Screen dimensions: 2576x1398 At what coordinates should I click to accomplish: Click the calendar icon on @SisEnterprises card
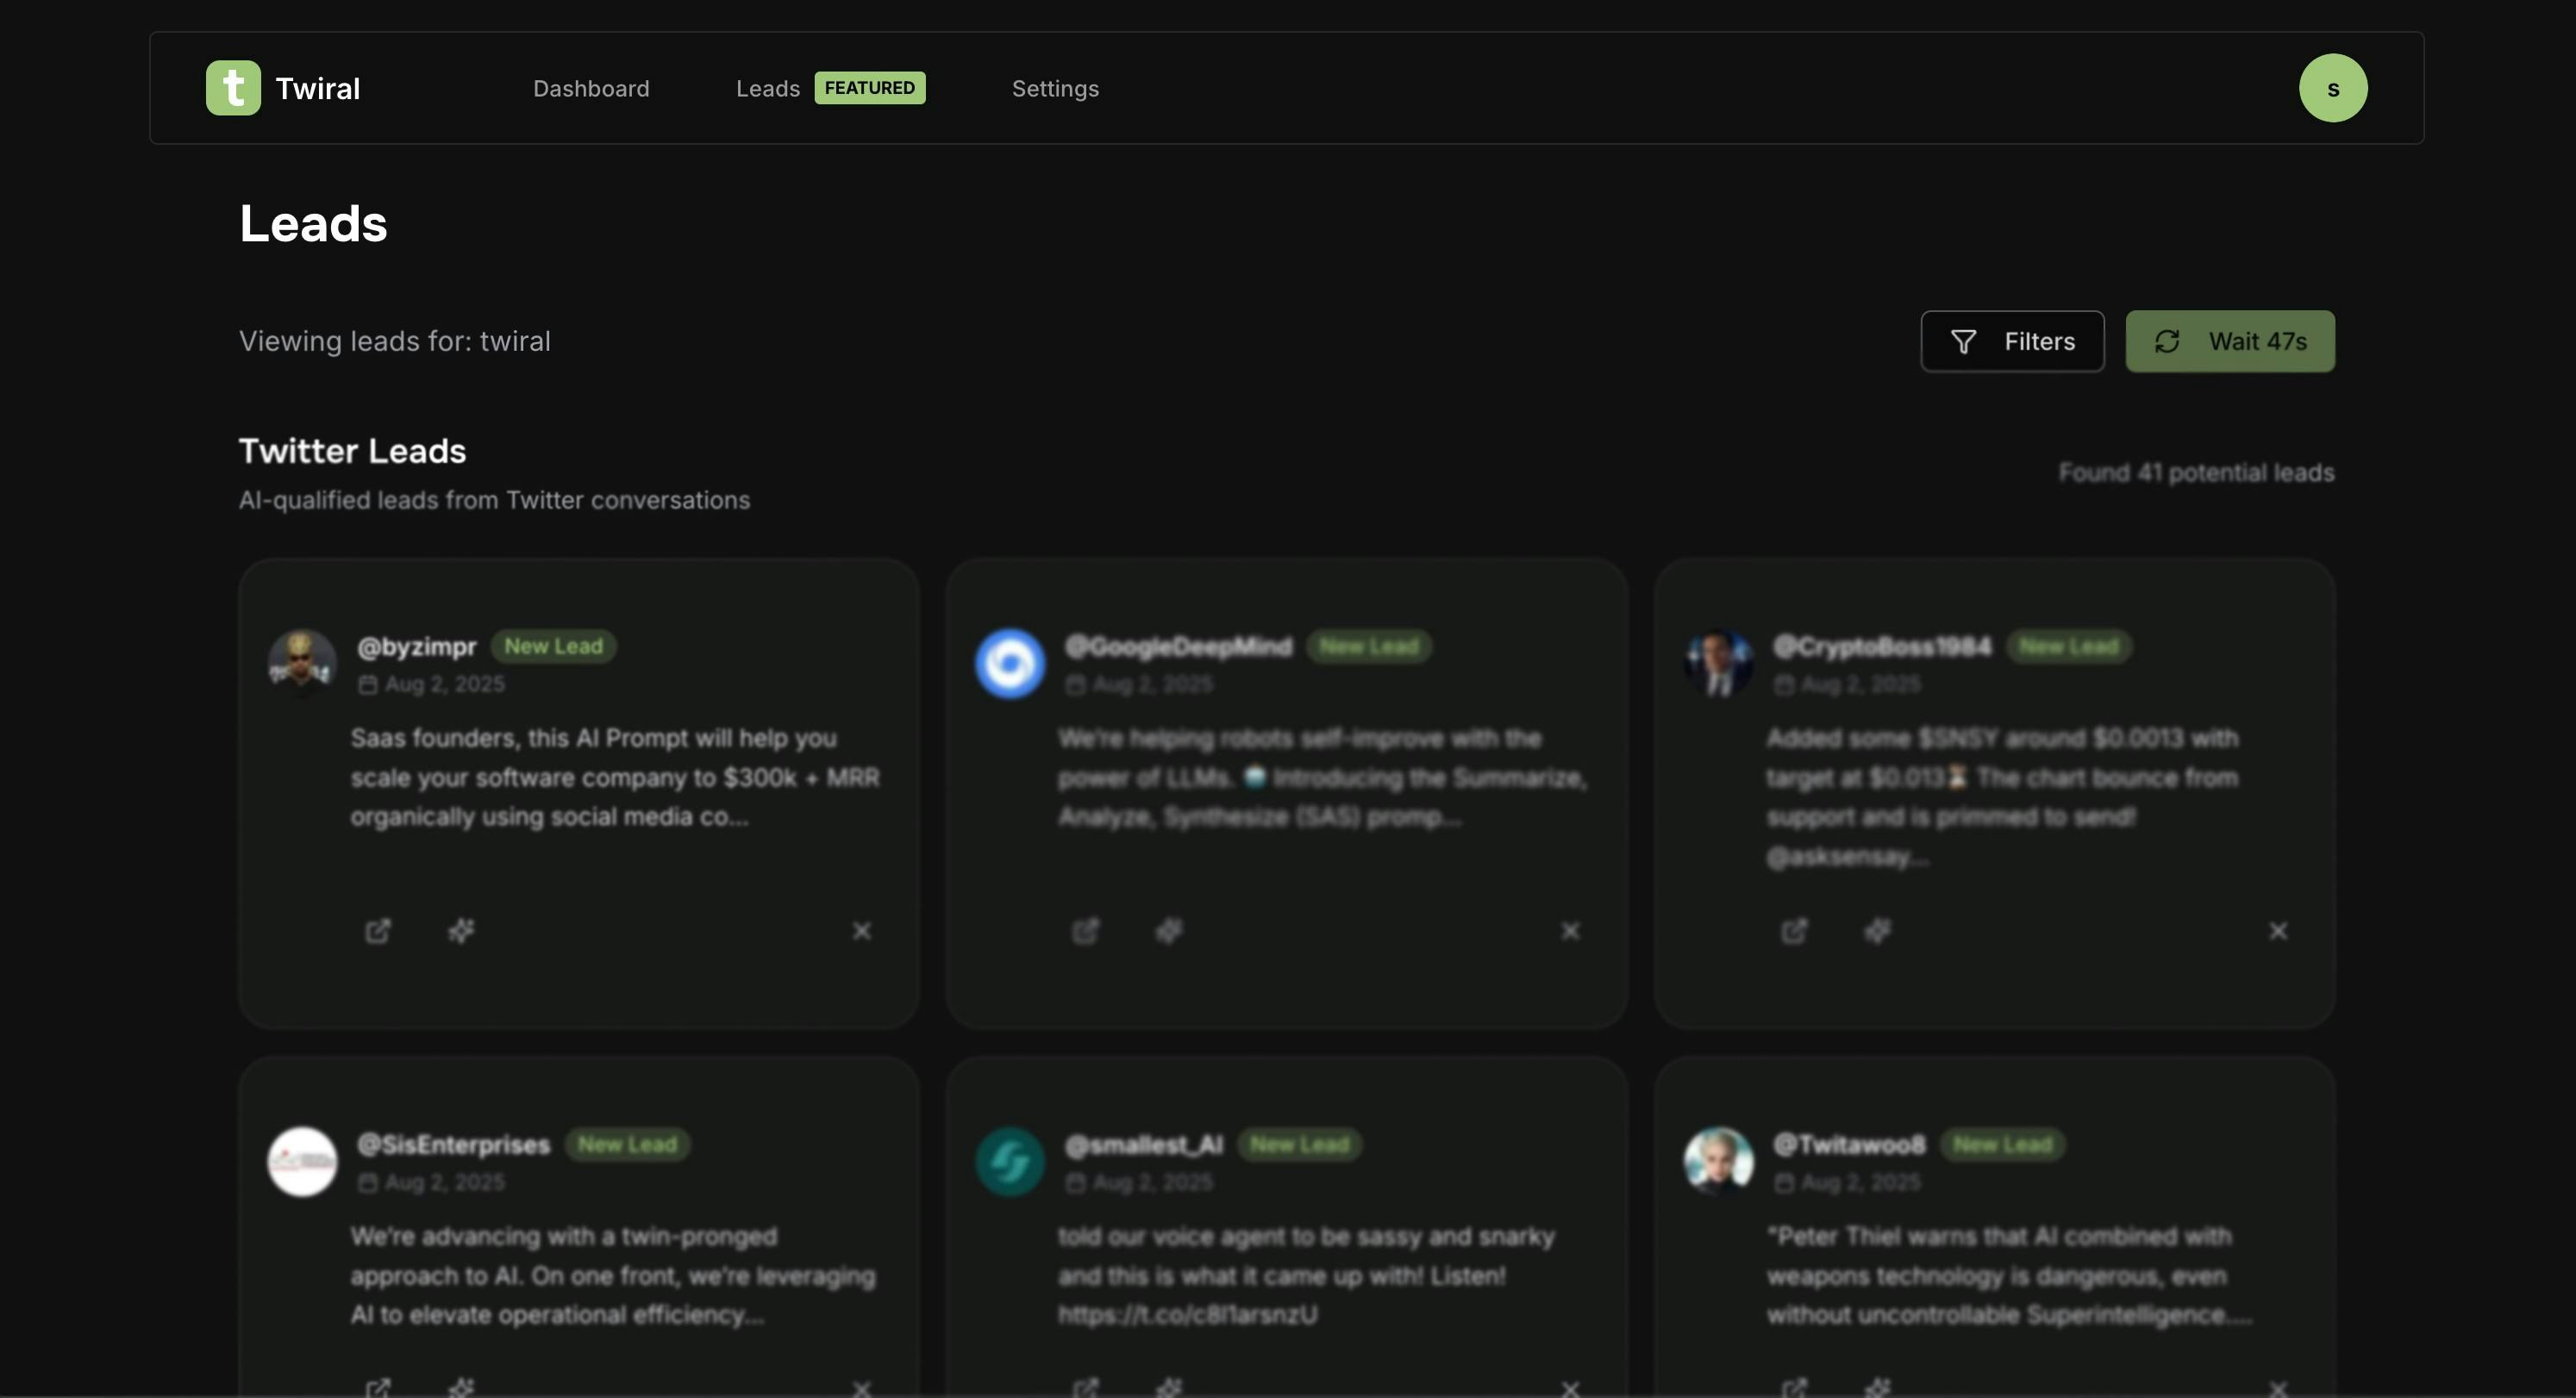(x=368, y=1182)
